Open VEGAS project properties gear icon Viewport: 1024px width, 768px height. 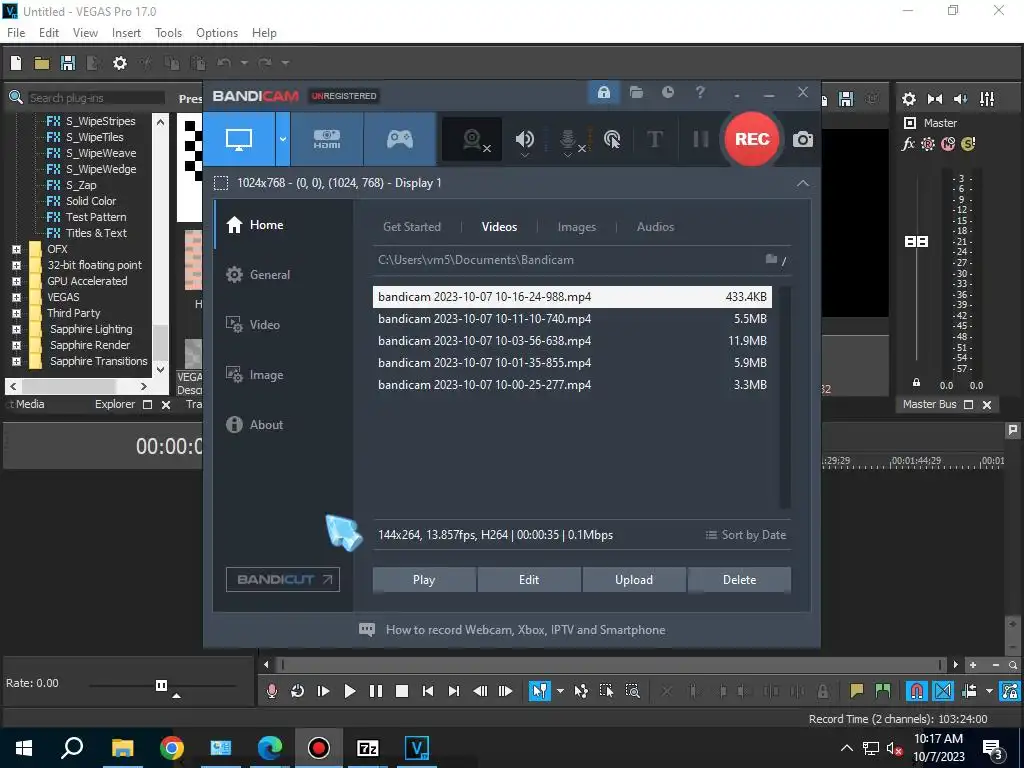(120, 63)
